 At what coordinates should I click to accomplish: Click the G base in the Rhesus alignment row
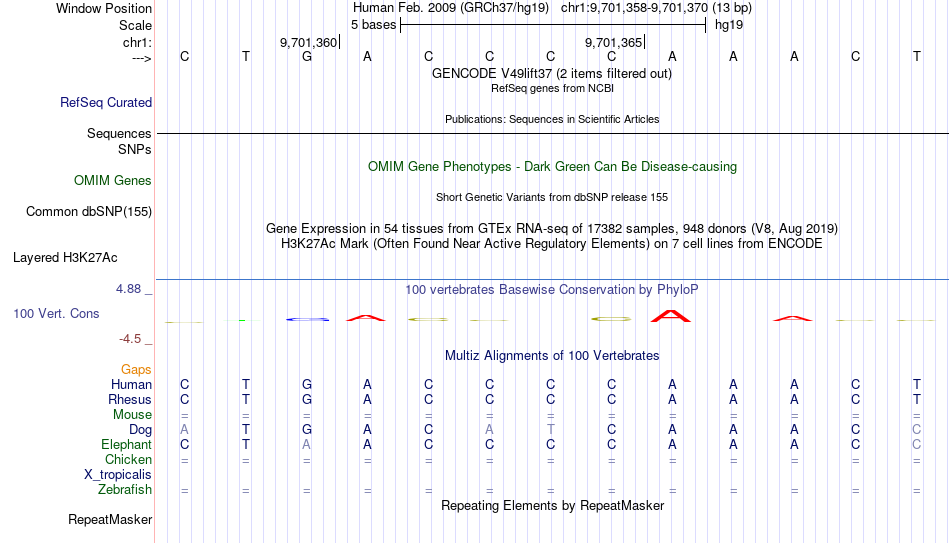[307, 399]
